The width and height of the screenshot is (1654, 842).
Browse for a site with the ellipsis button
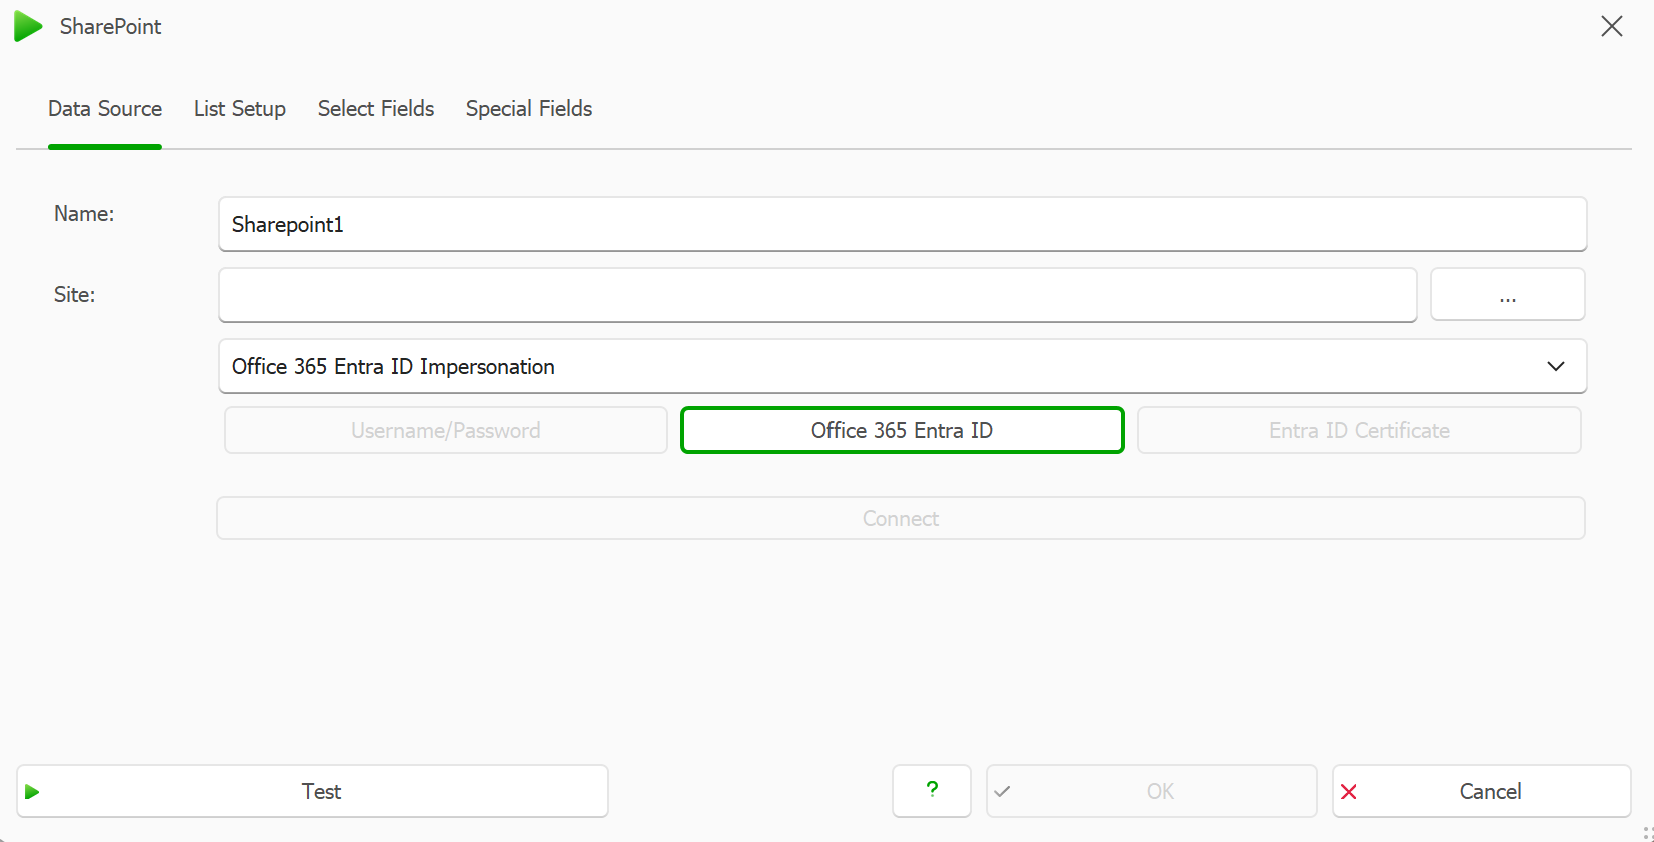(1508, 295)
